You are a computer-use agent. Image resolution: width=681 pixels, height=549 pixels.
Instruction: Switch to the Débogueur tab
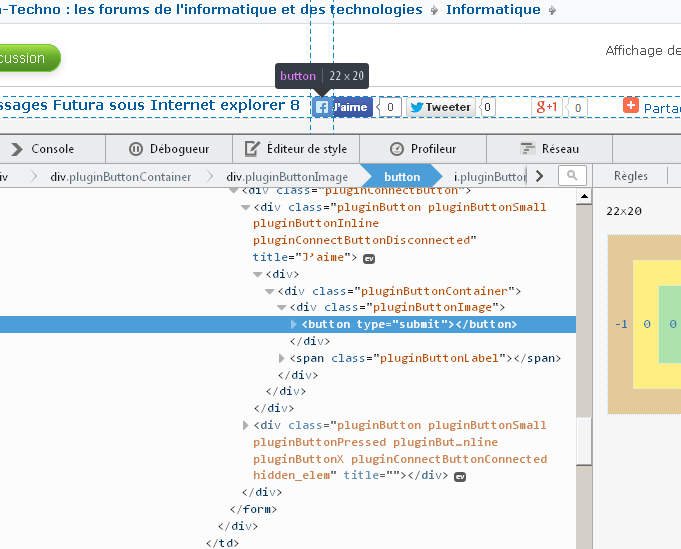(x=169, y=149)
